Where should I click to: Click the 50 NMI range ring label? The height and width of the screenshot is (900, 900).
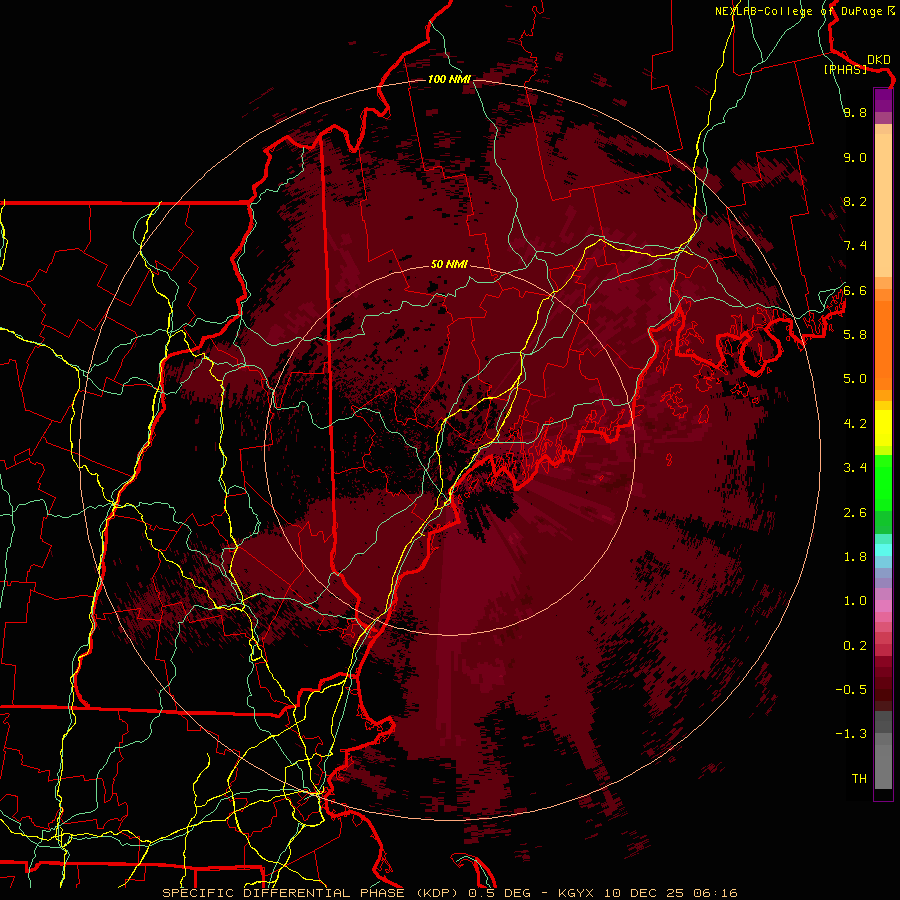pos(449,265)
